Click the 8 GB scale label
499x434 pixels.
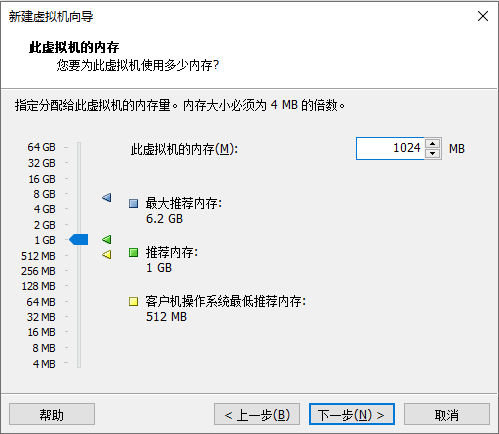(44, 194)
